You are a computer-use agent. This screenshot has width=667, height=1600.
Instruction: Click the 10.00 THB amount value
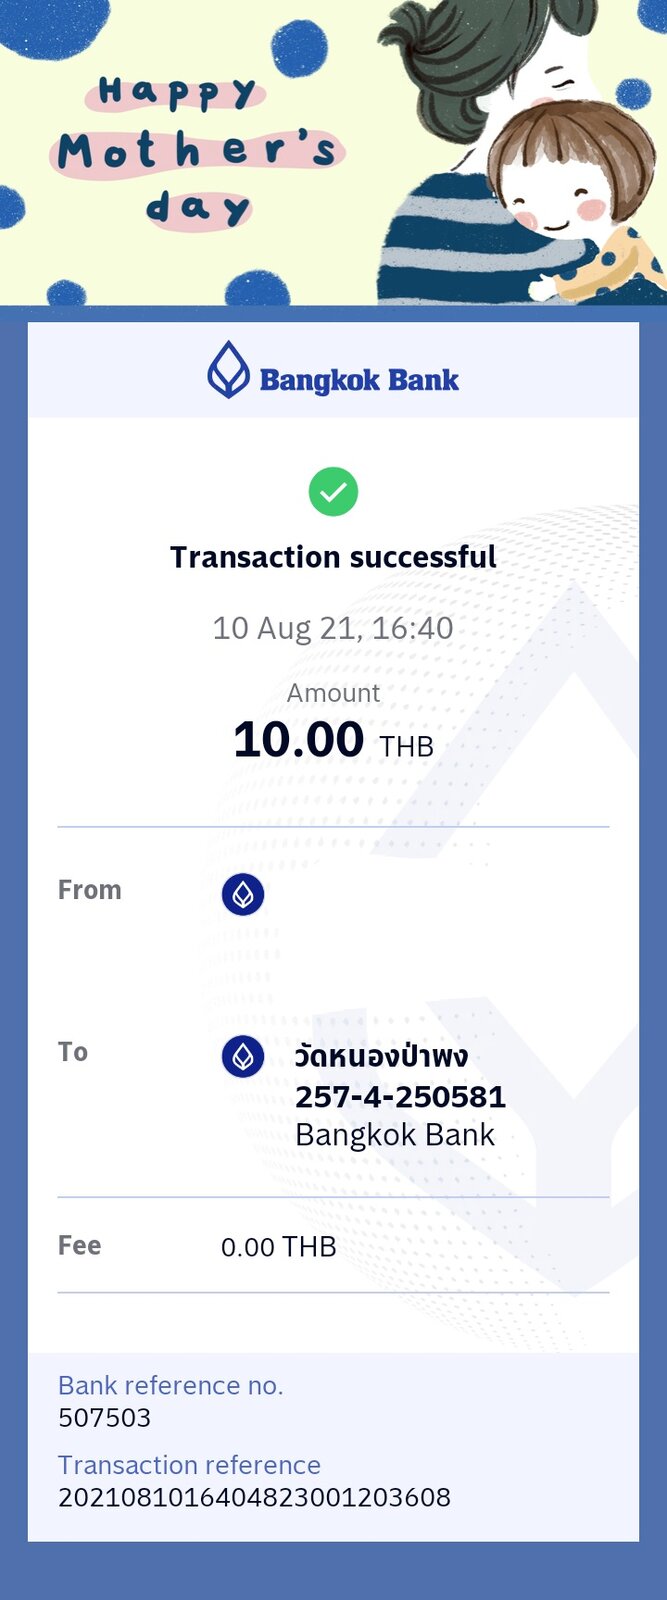point(333,741)
